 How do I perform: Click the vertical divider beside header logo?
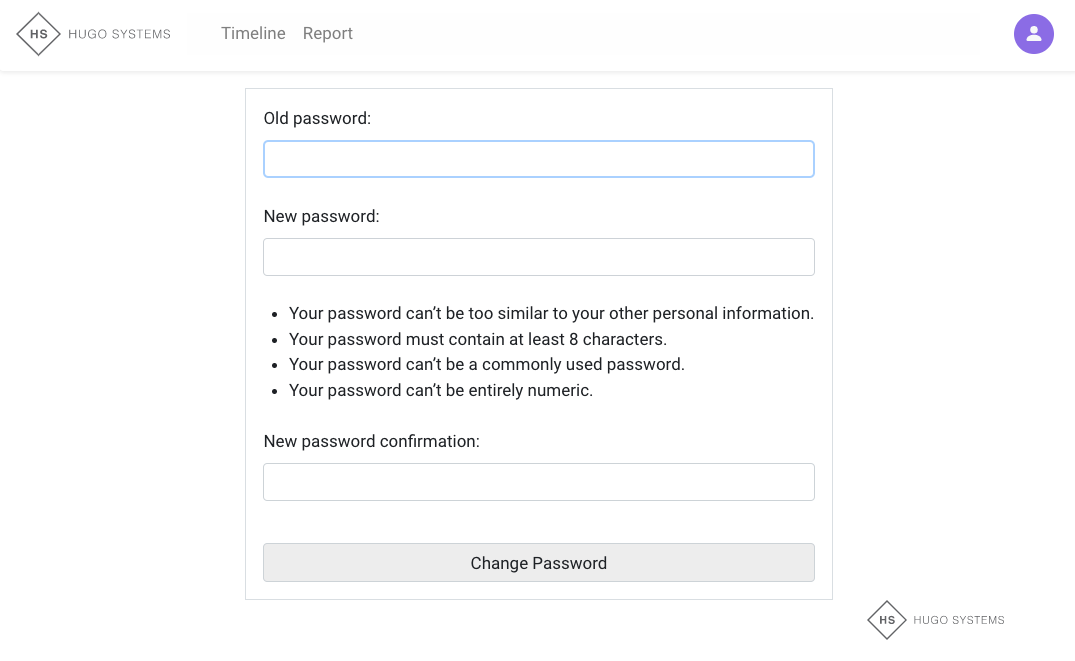tap(190, 34)
